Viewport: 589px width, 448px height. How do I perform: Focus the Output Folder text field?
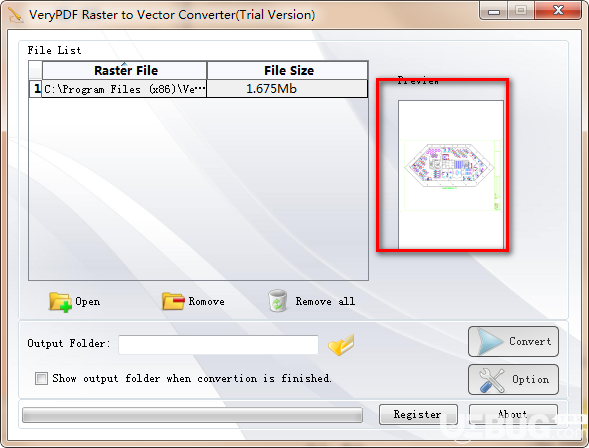(x=218, y=344)
